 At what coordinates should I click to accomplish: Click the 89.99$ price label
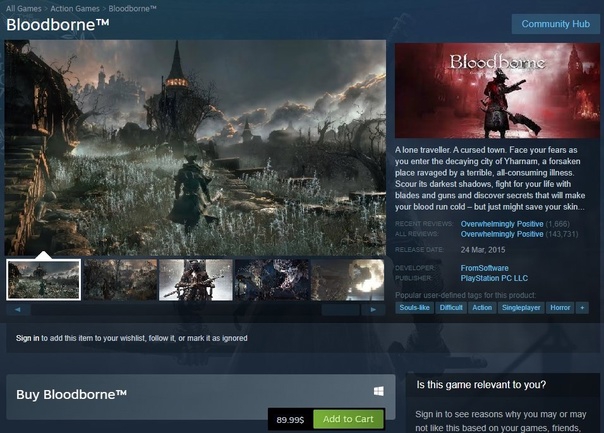click(x=290, y=420)
